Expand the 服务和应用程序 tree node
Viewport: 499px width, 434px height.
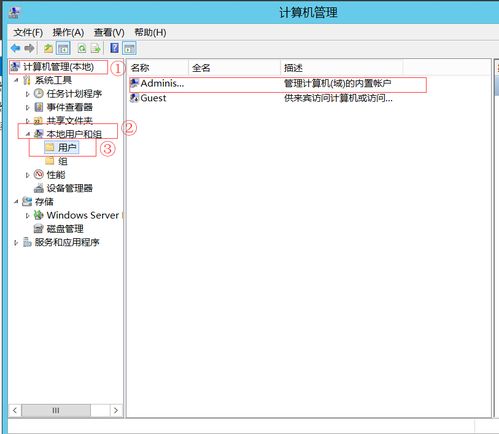[x=15, y=243]
